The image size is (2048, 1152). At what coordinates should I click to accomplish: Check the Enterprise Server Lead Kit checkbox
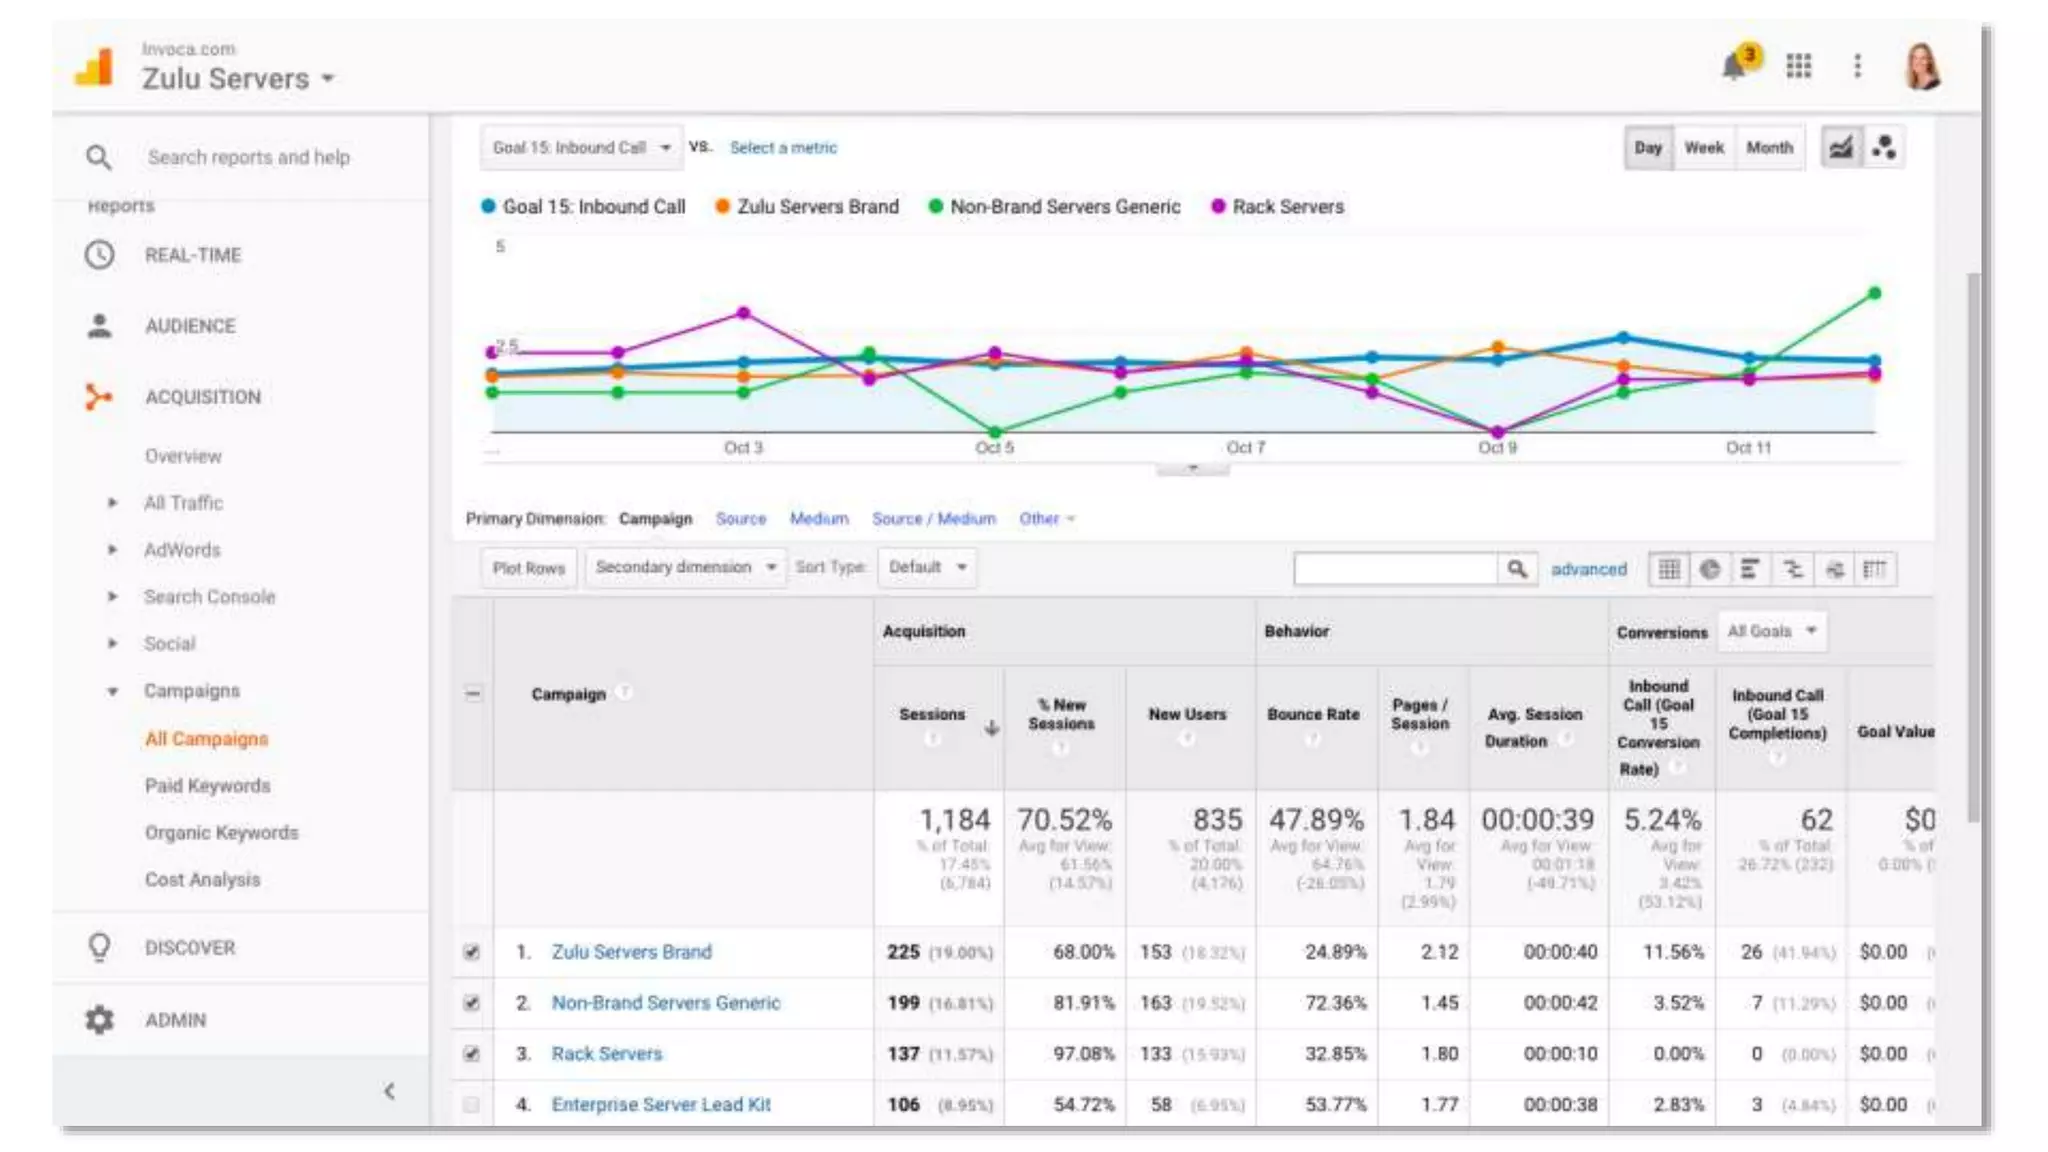(x=472, y=1105)
